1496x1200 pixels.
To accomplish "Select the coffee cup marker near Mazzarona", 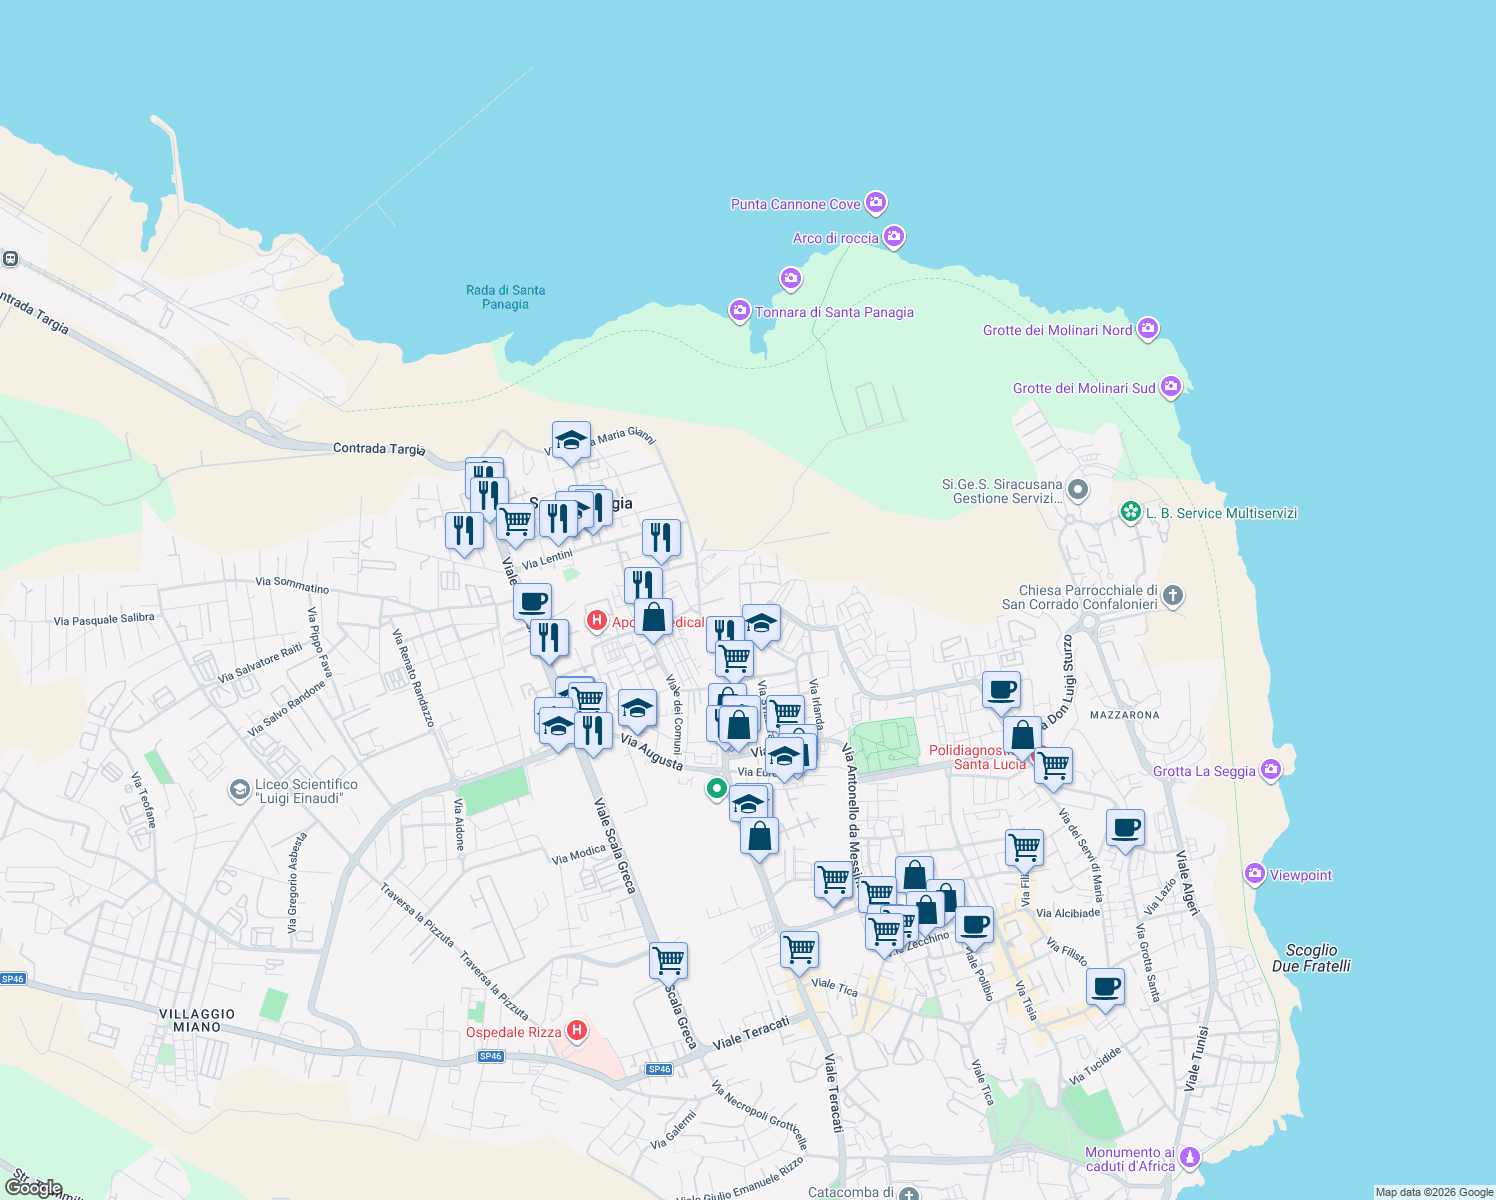I will (x=1001, y=690).
